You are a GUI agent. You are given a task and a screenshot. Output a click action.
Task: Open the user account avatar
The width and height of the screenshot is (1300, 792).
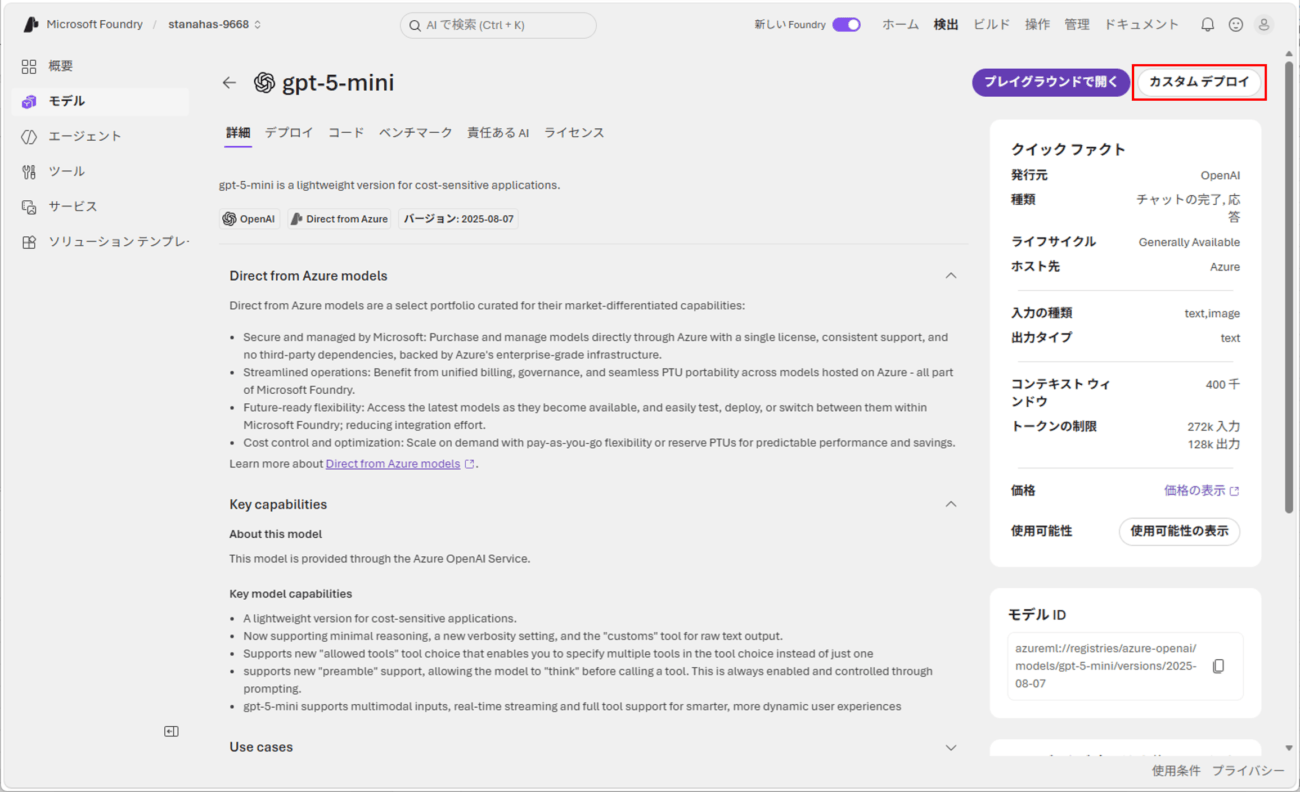[x=1264, y=24]
